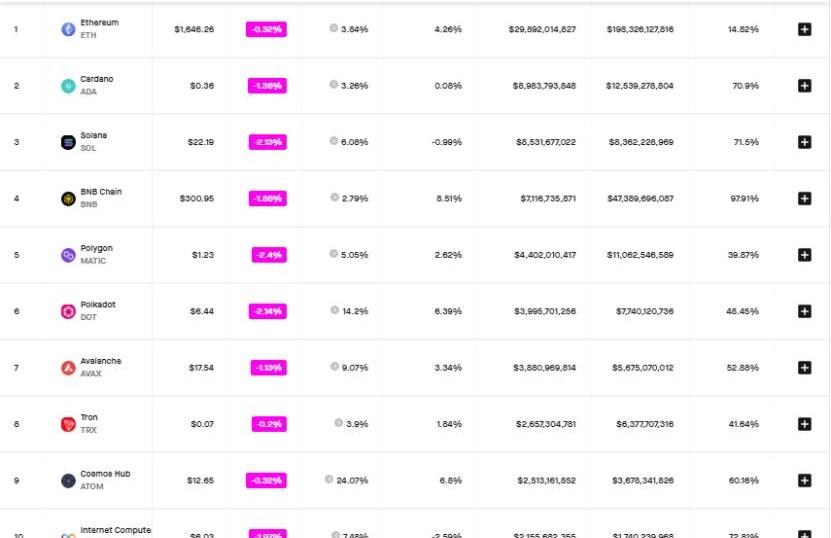831x538 pixels.
Task: Expand the Polkadot row plus button
Action: pos(804,311)
